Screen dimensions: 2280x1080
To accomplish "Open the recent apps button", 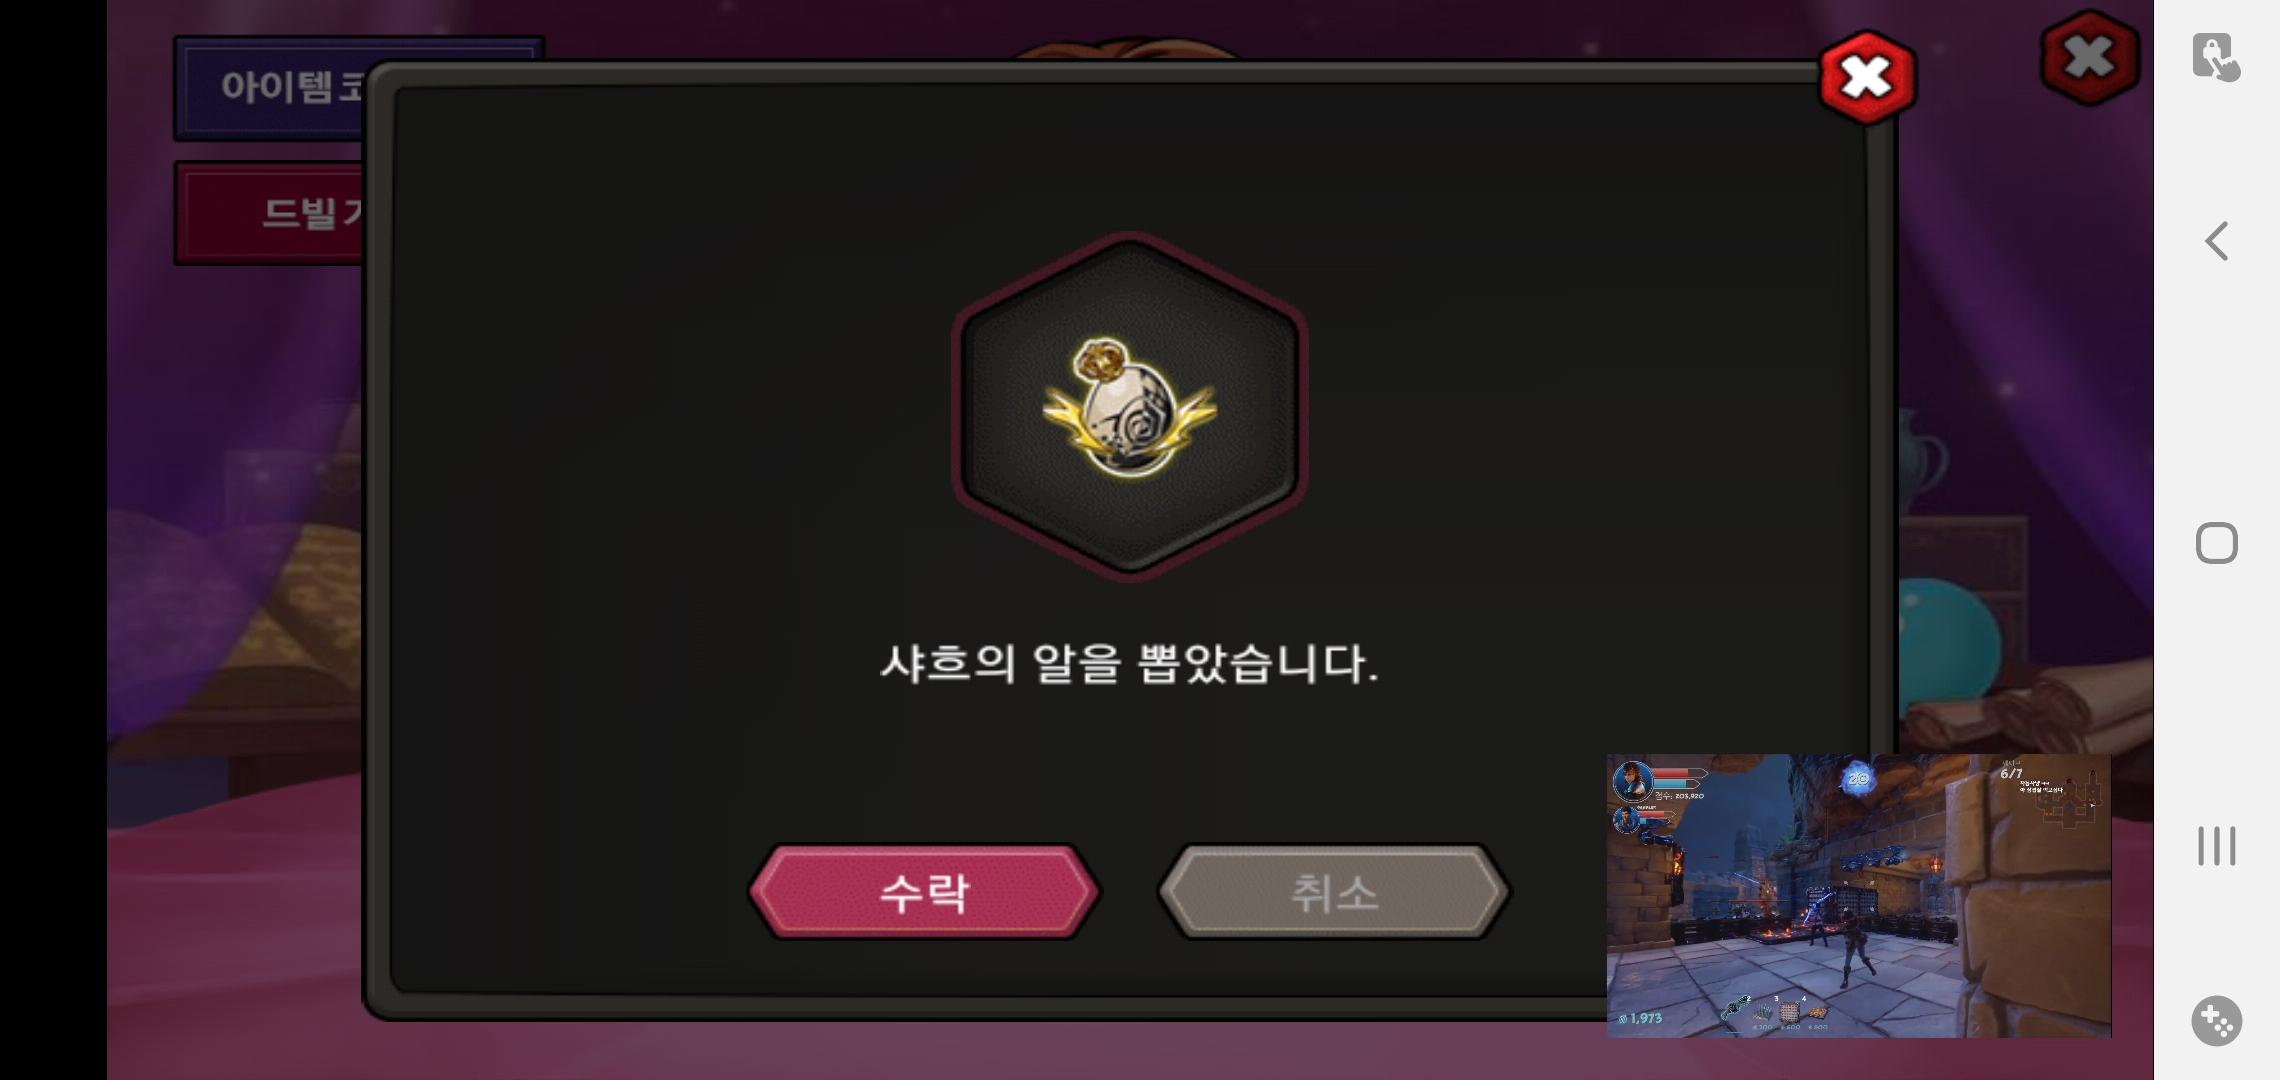I will 2216,846.
